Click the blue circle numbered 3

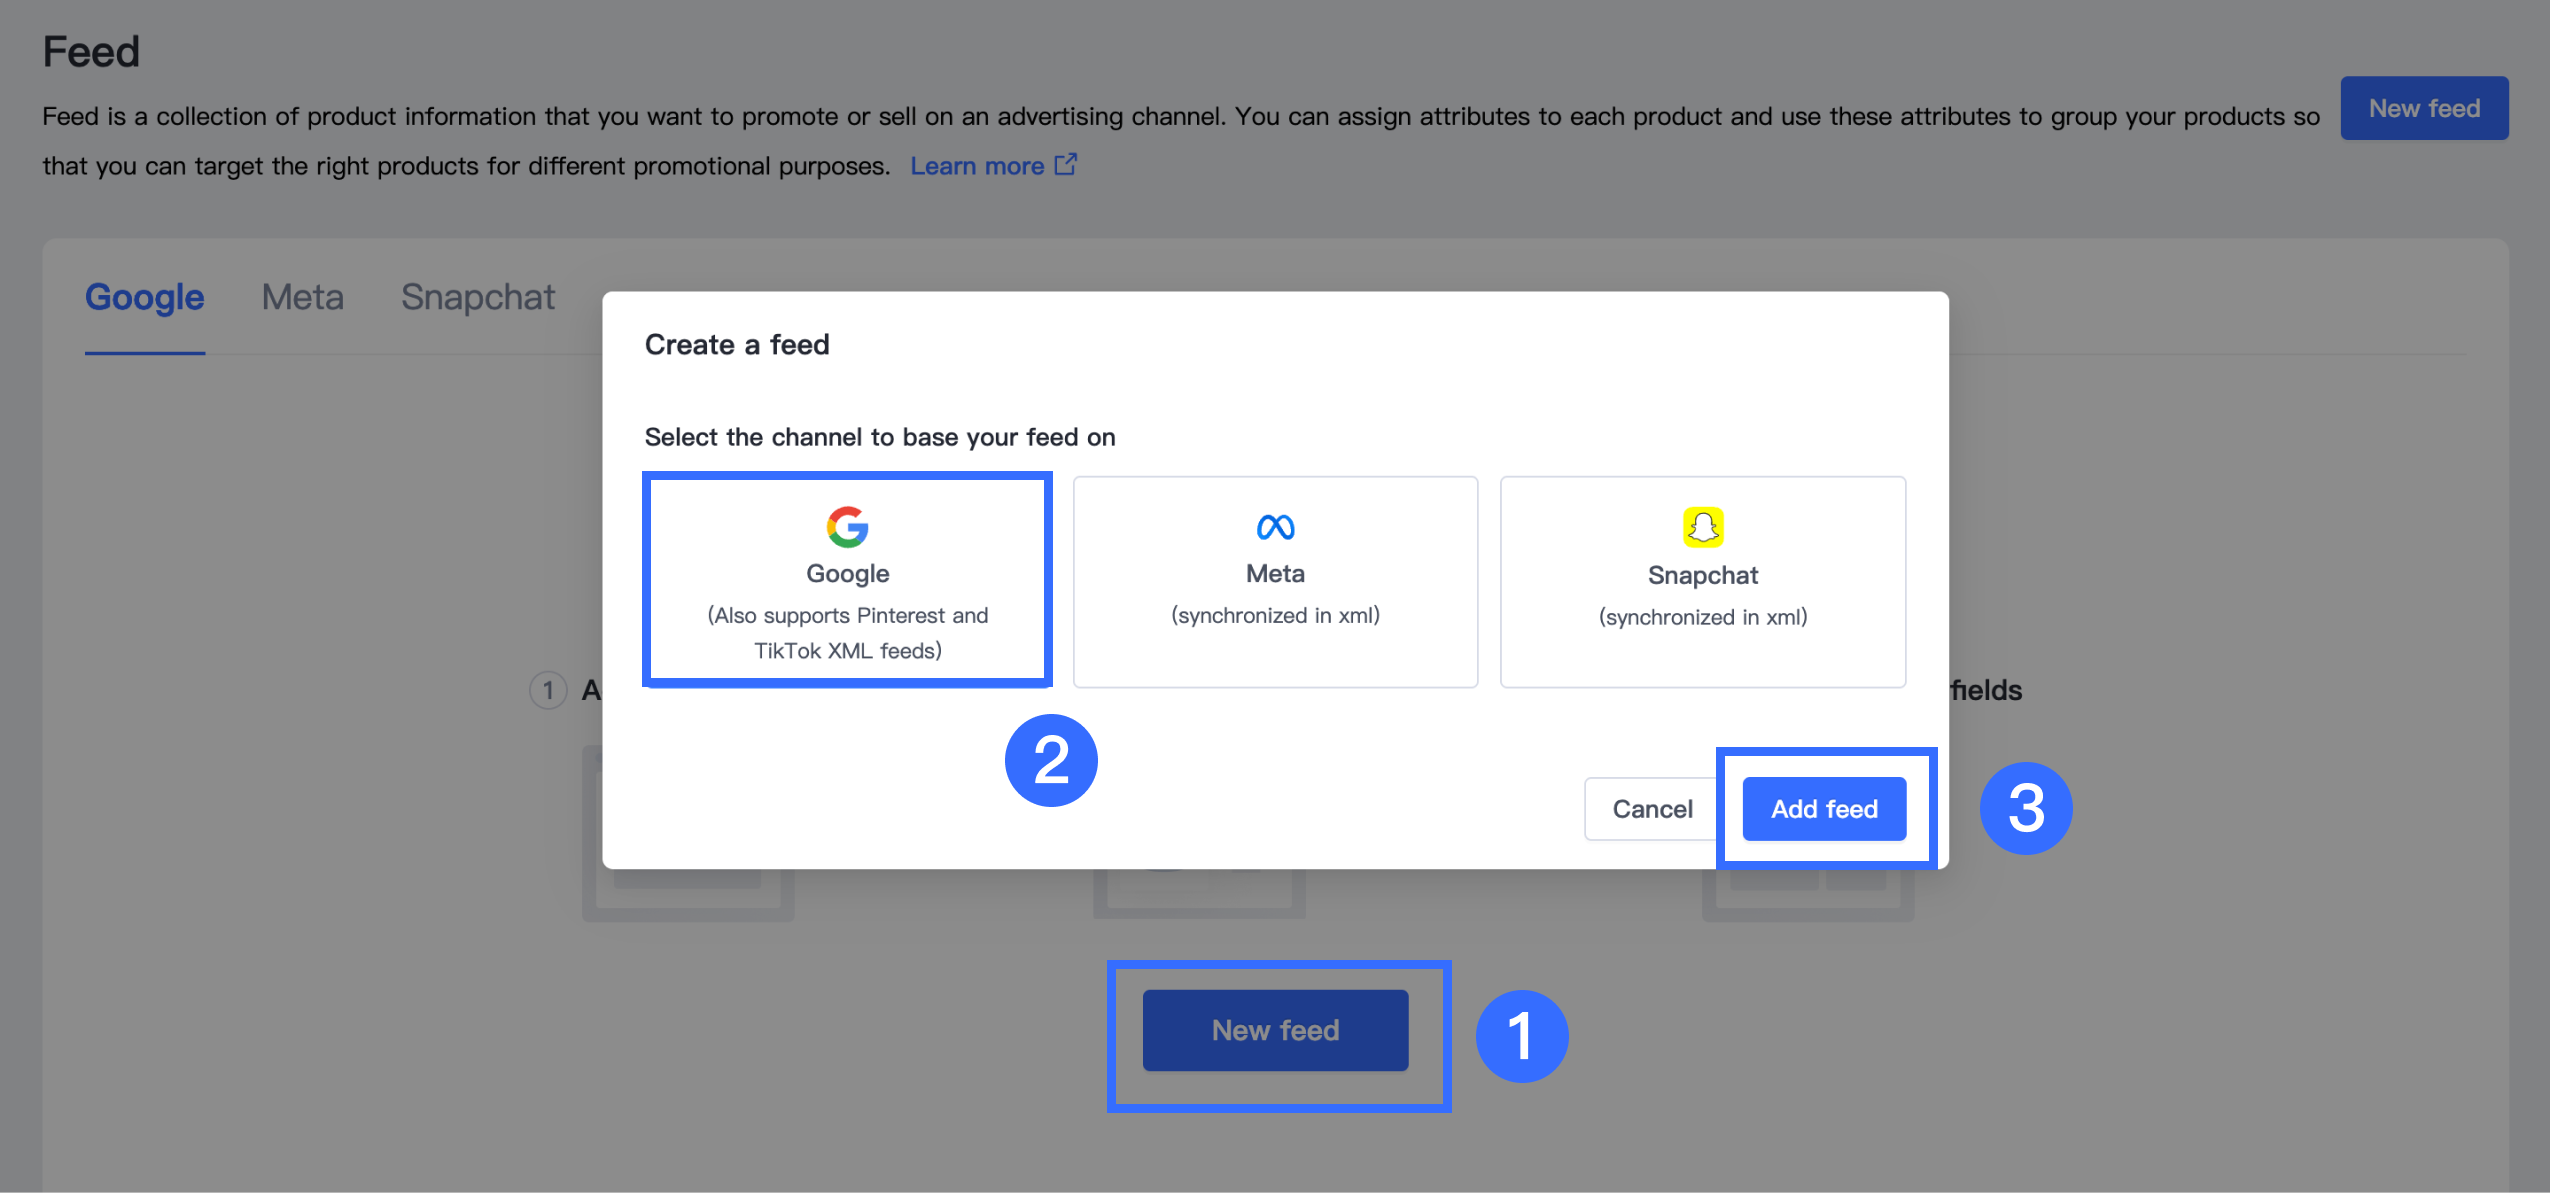coord(2026,808)
